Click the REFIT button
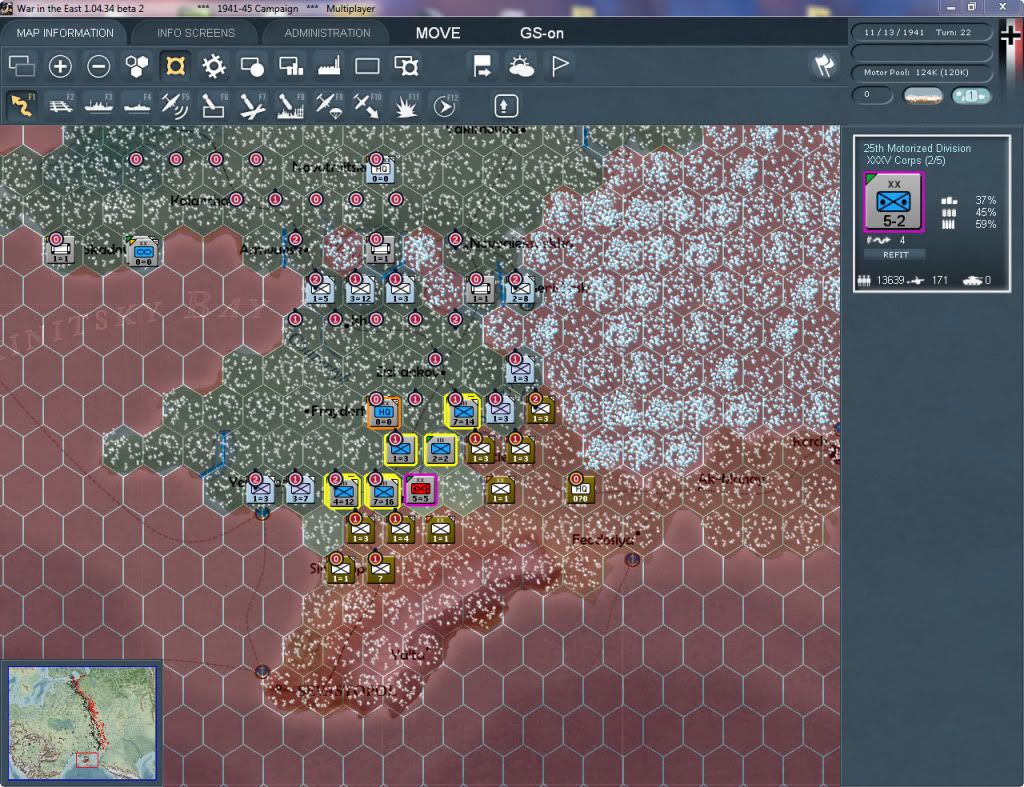This screenshot has width=1024, height=787. [895, 255]
